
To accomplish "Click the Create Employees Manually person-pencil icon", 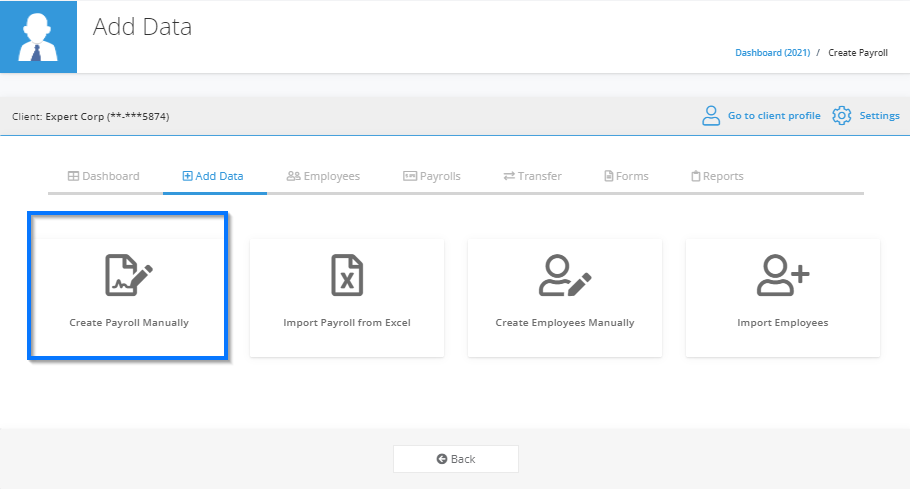I will click(565, 275).
